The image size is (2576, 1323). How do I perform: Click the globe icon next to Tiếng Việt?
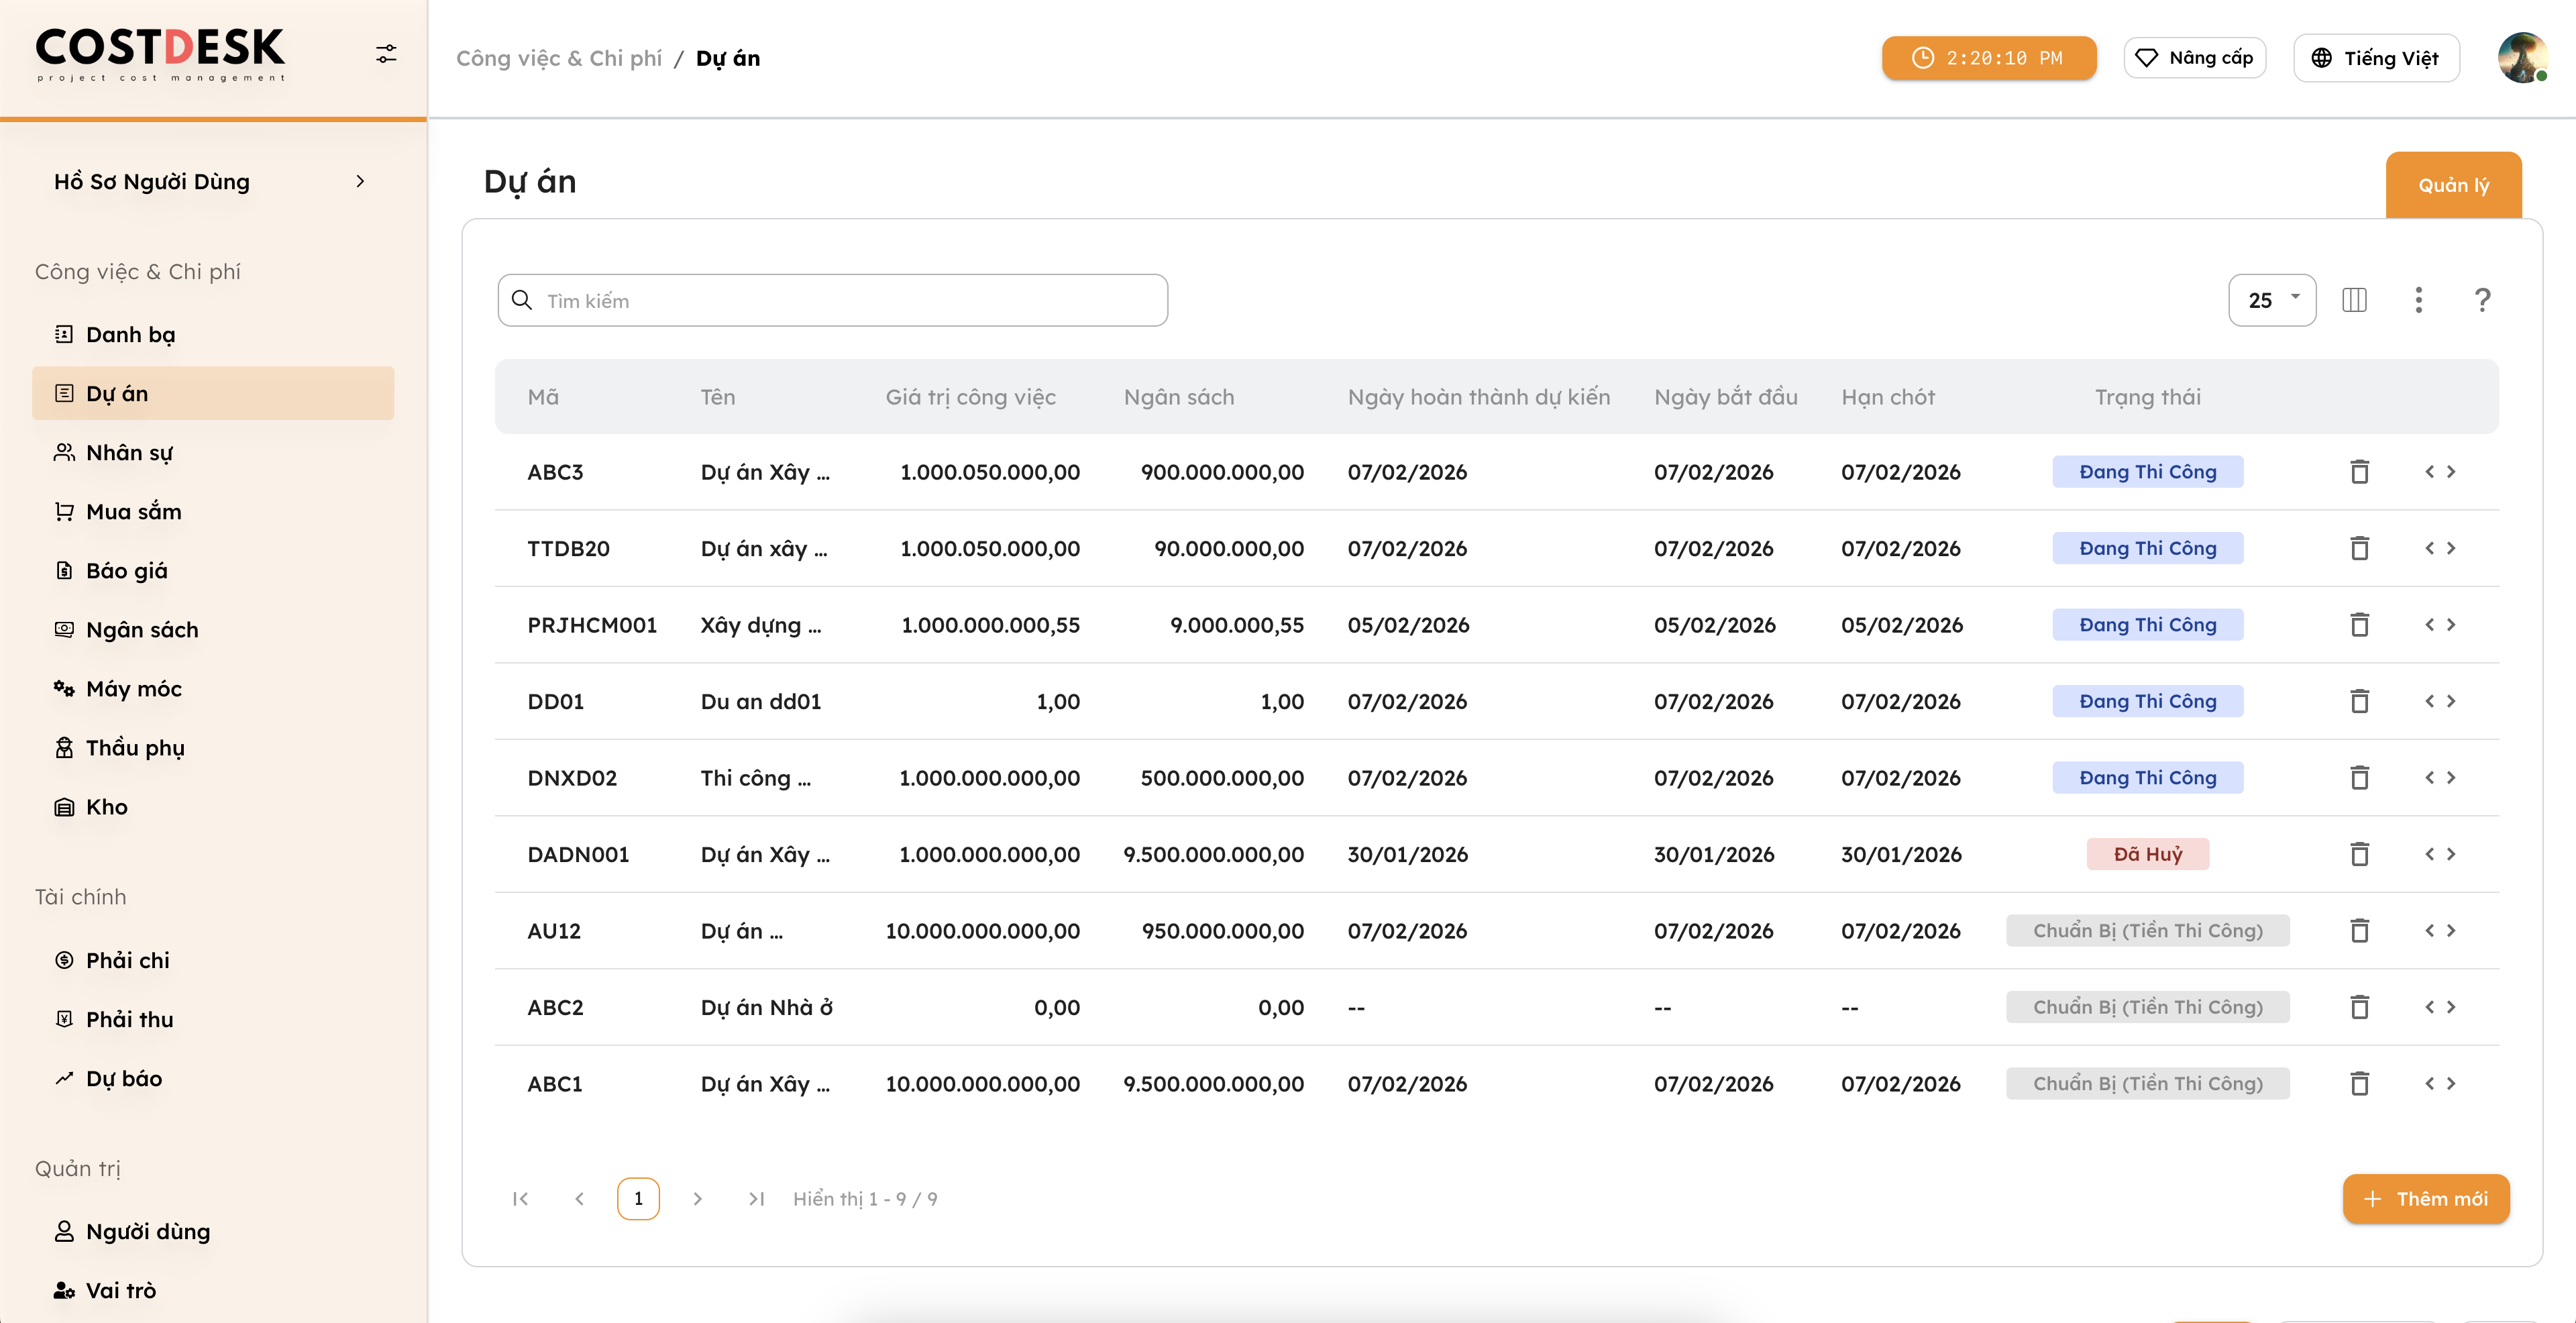tap(2323, 57)
